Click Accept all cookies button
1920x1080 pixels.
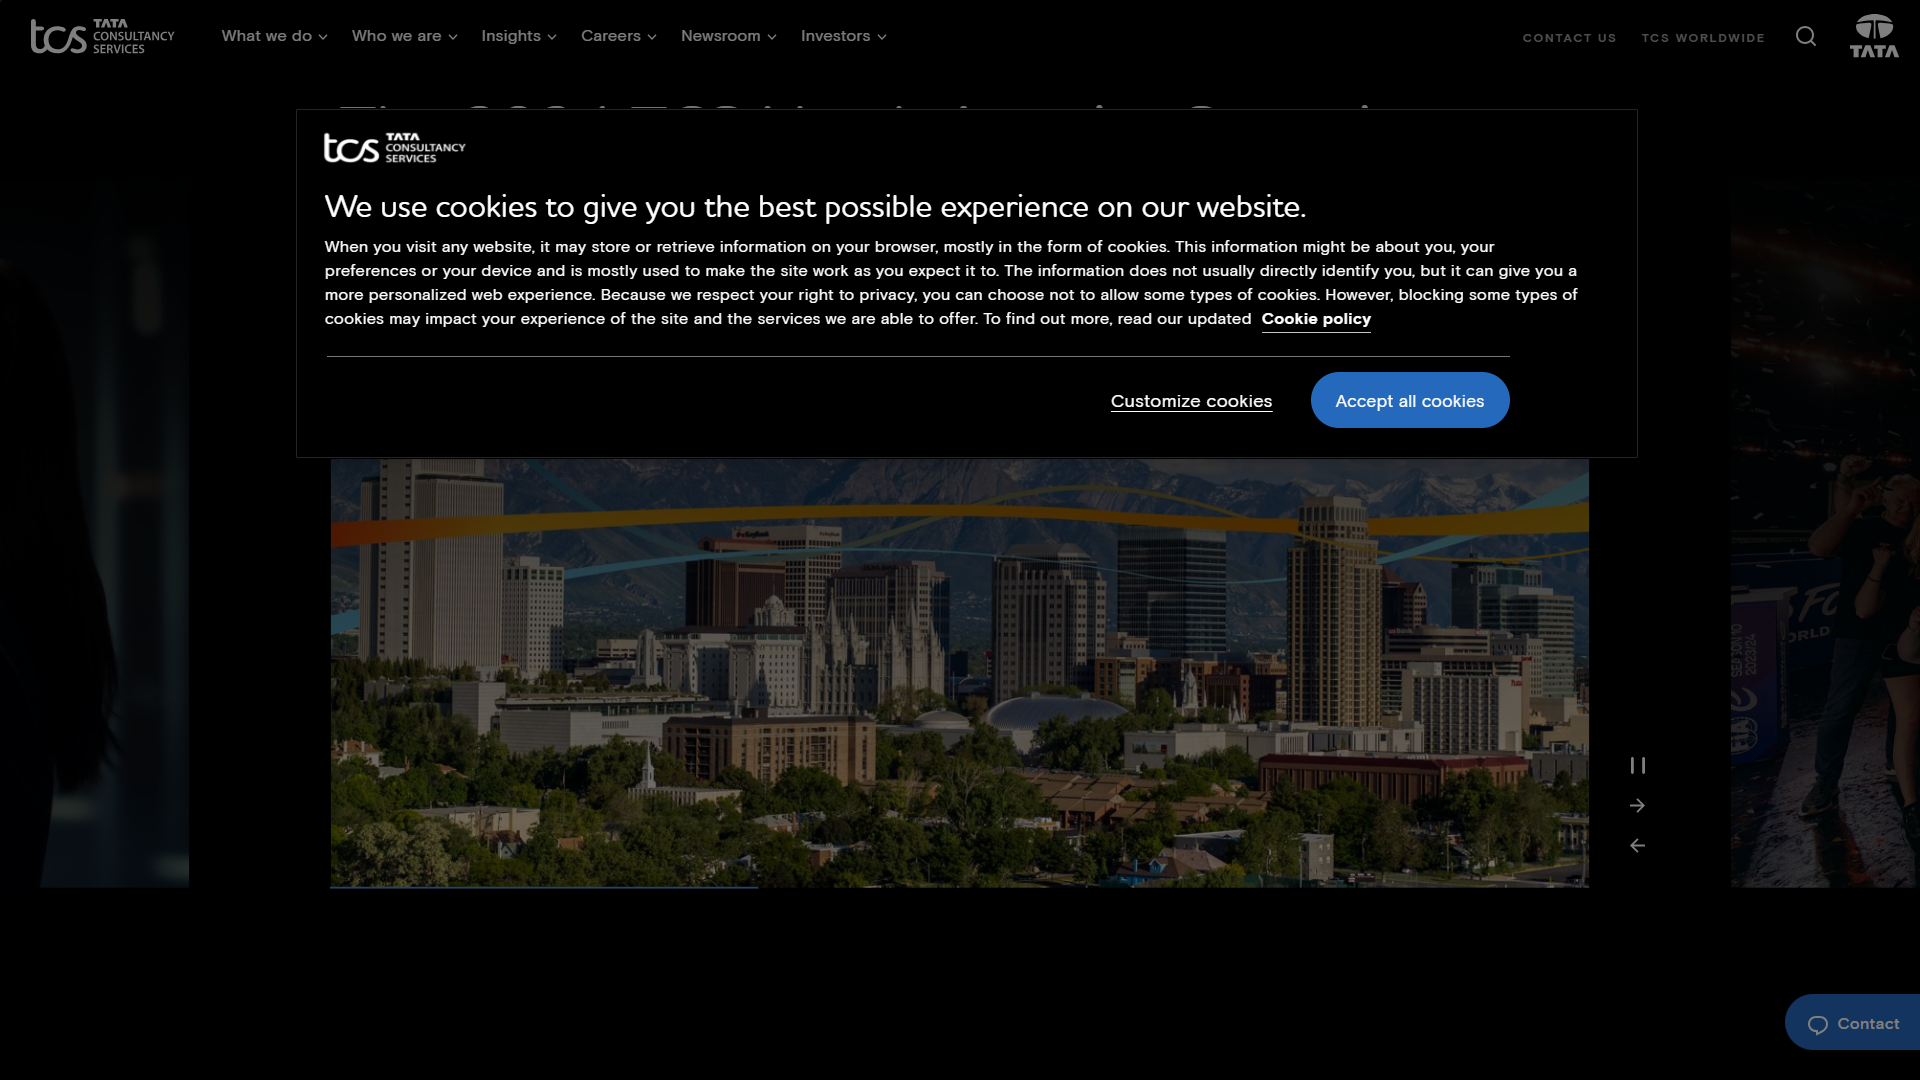pyautogui.click(x=1410, y=400)
